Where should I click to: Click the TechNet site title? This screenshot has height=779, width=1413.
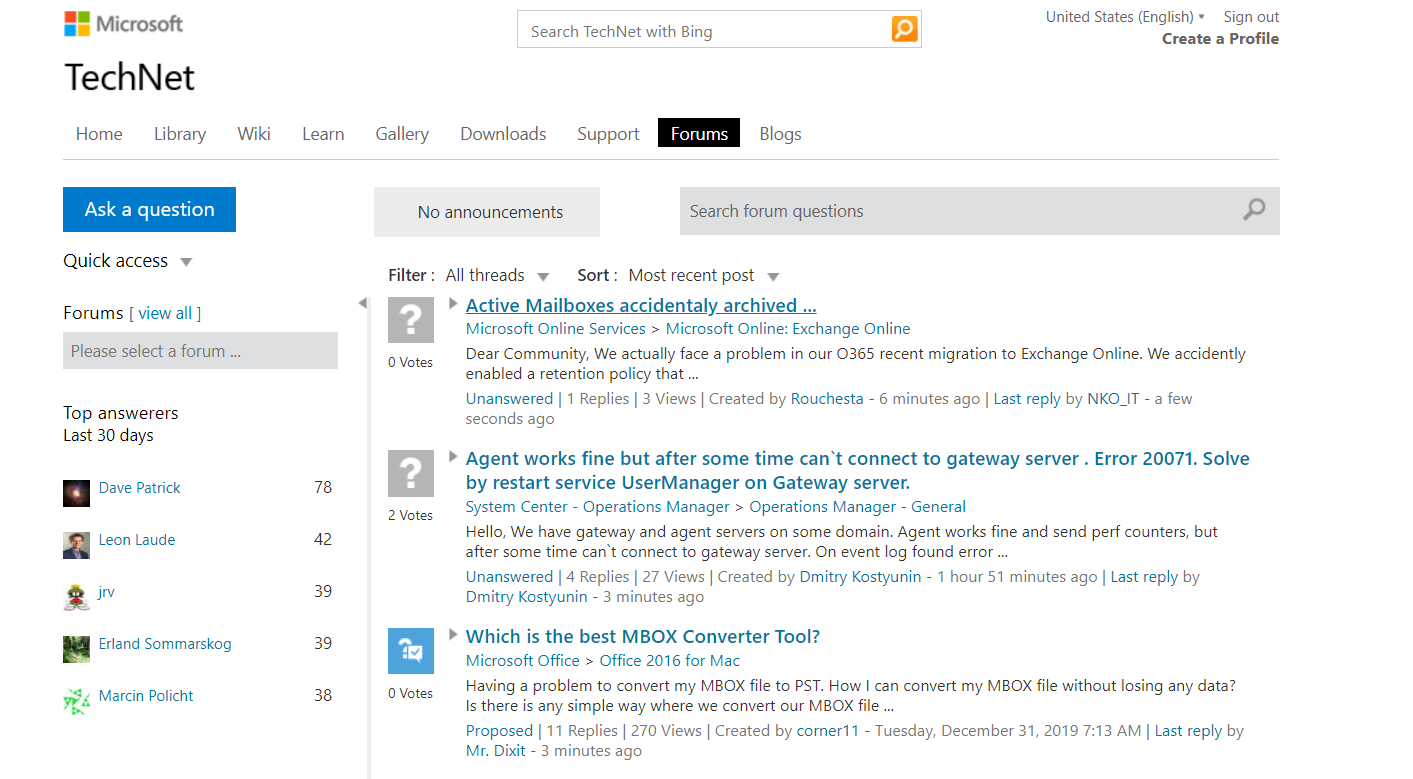click(130, 77)
